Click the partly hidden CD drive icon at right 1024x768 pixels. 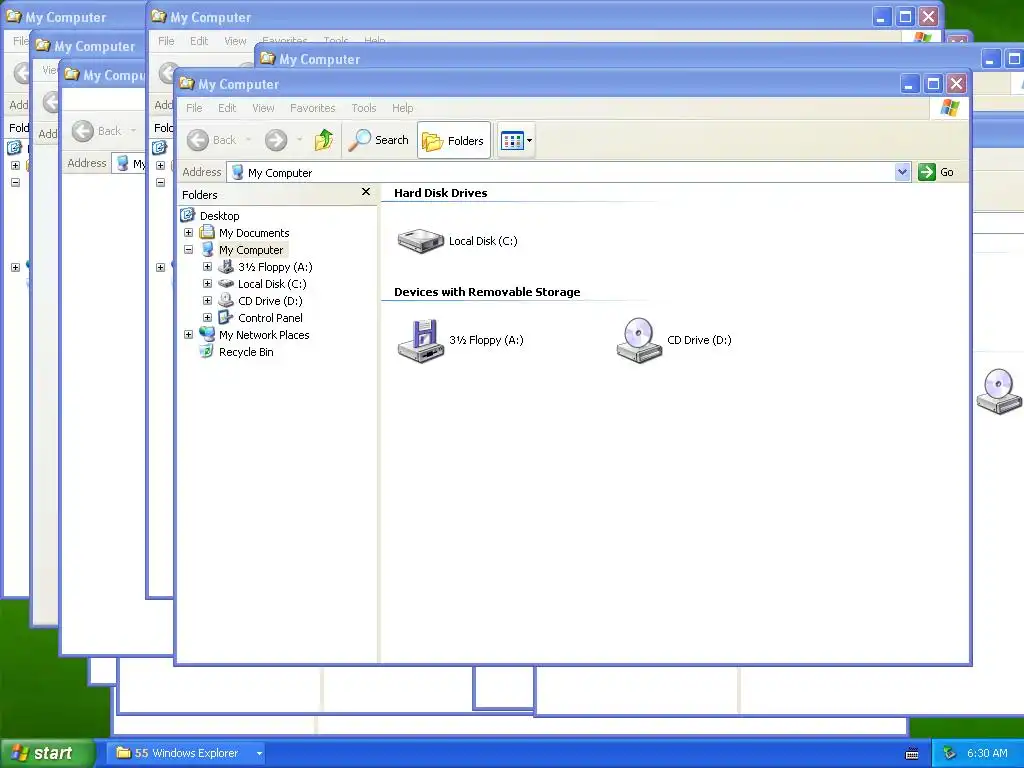pos(999,391)
